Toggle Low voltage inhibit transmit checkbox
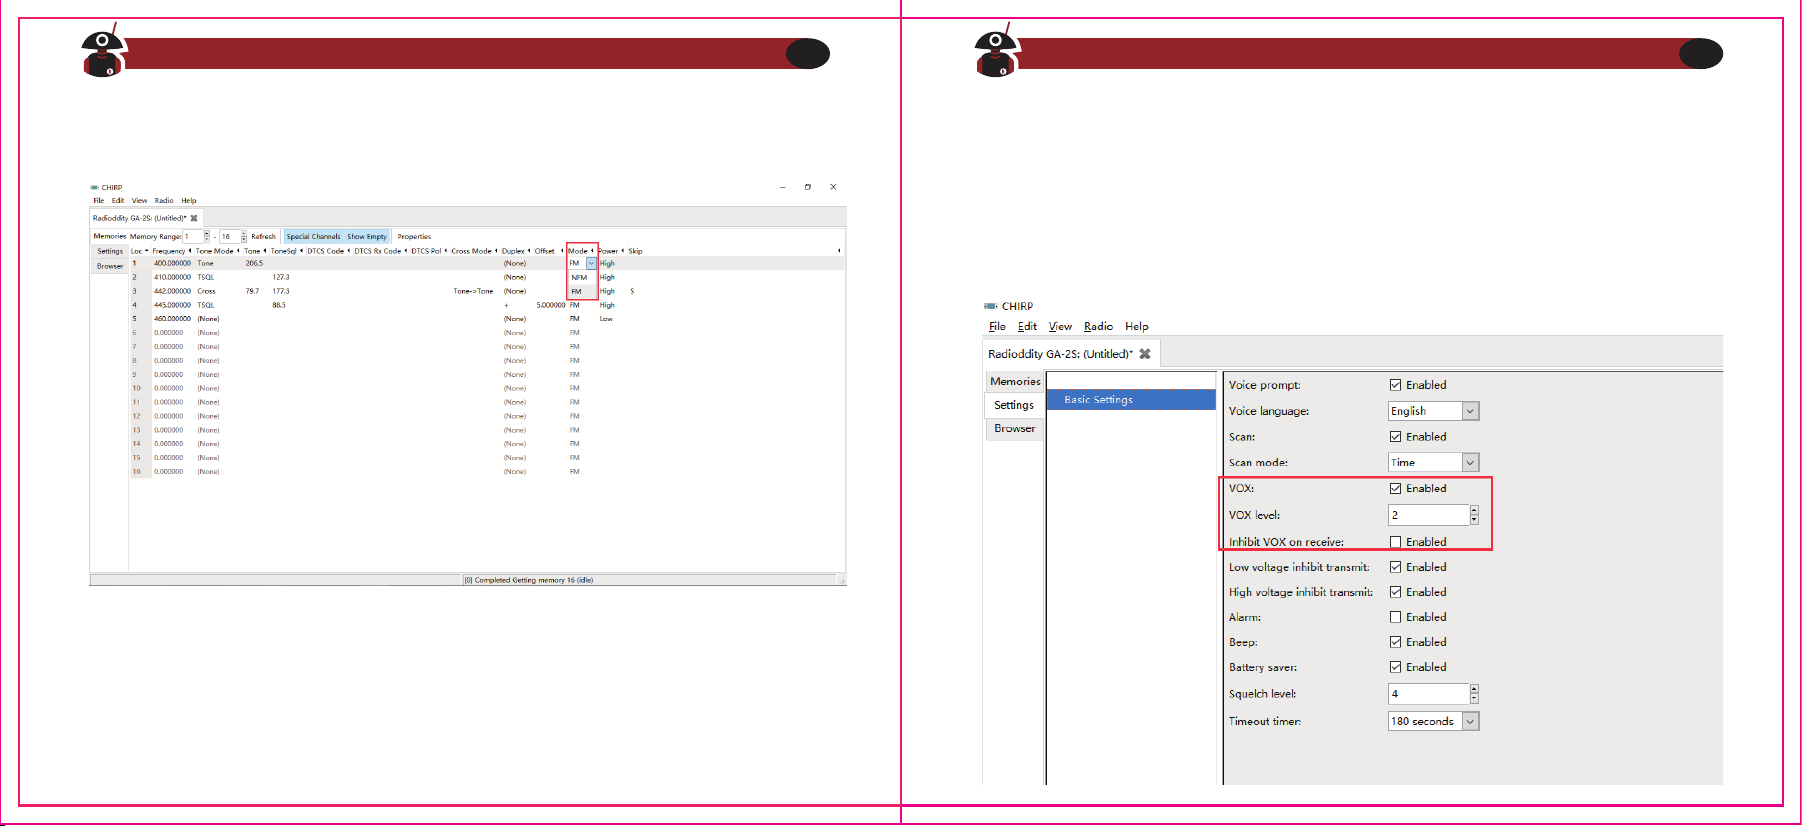Viewport: 1803px width, 826px height. coord(1395,568)
